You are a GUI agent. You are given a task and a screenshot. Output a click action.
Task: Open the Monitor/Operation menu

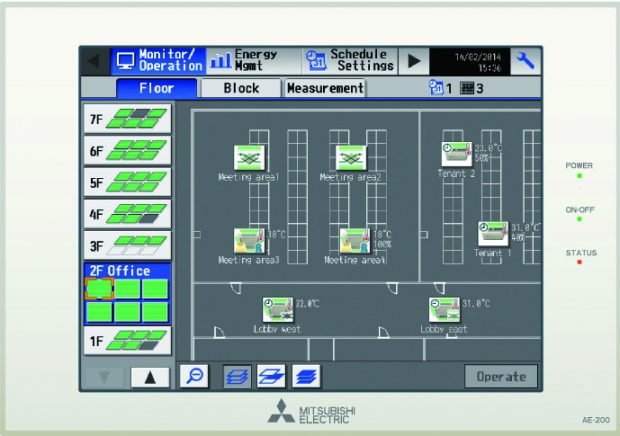[x=158, y=61]
